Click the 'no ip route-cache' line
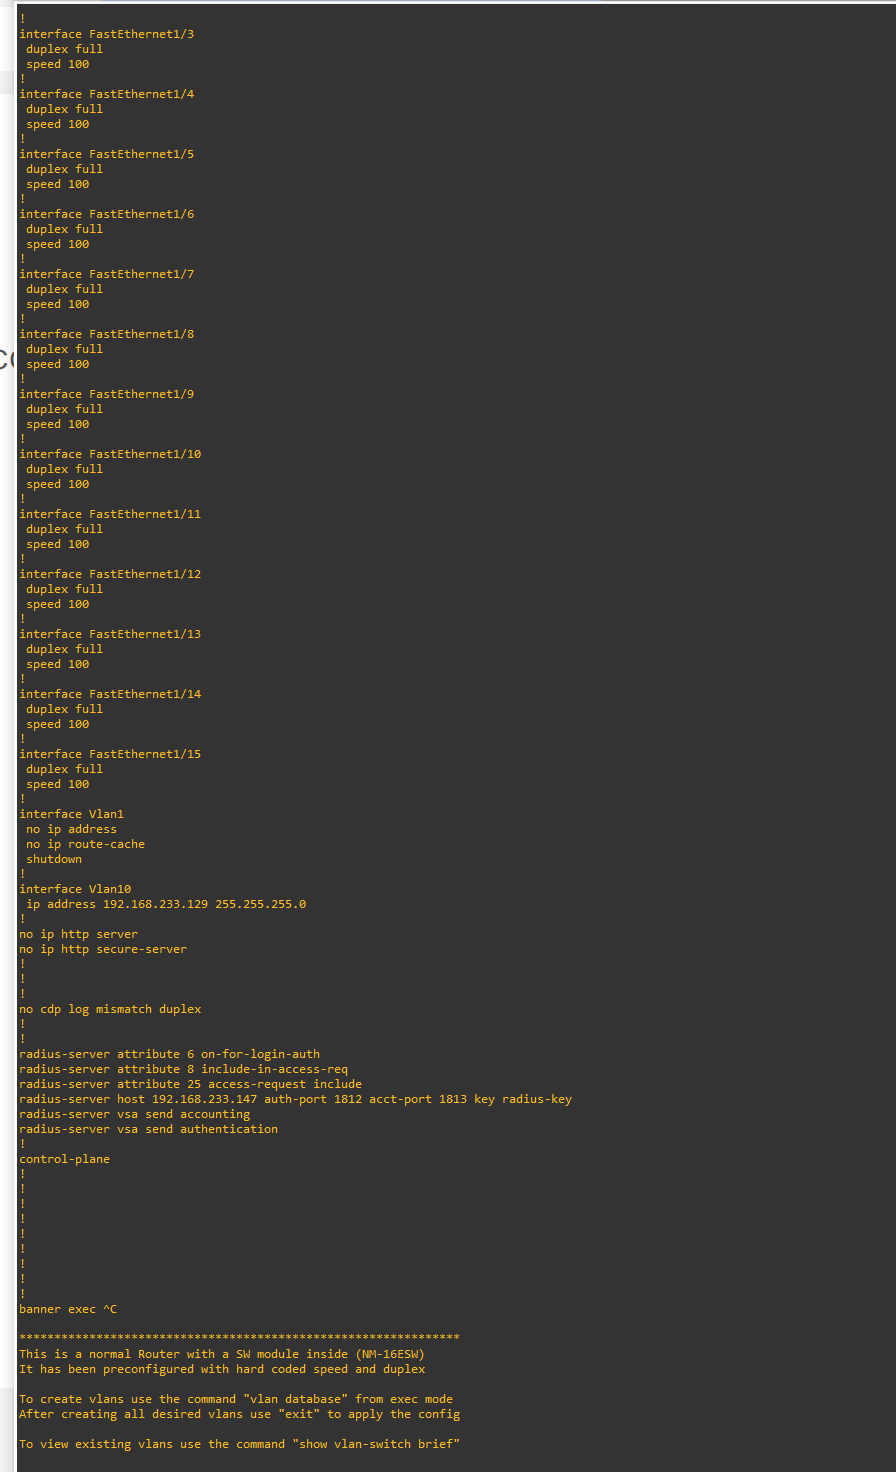 pos(86,844)
